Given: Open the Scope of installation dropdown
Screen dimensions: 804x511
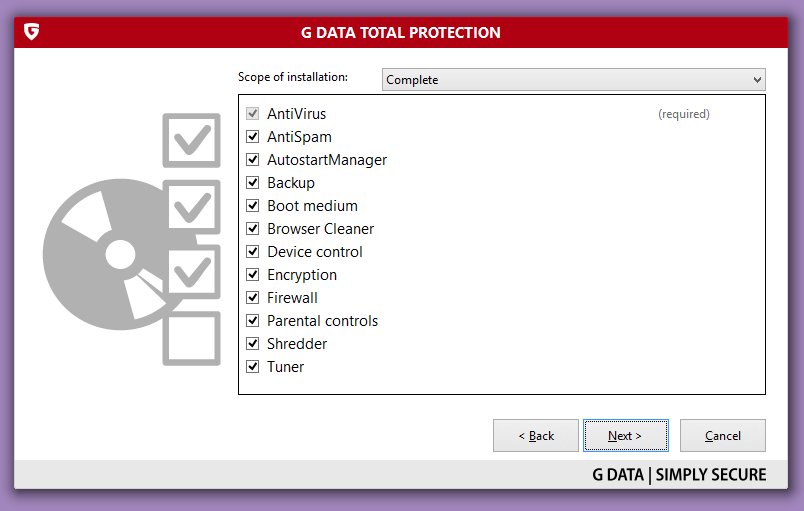Looking at the screenshot, I should [573, 80].
